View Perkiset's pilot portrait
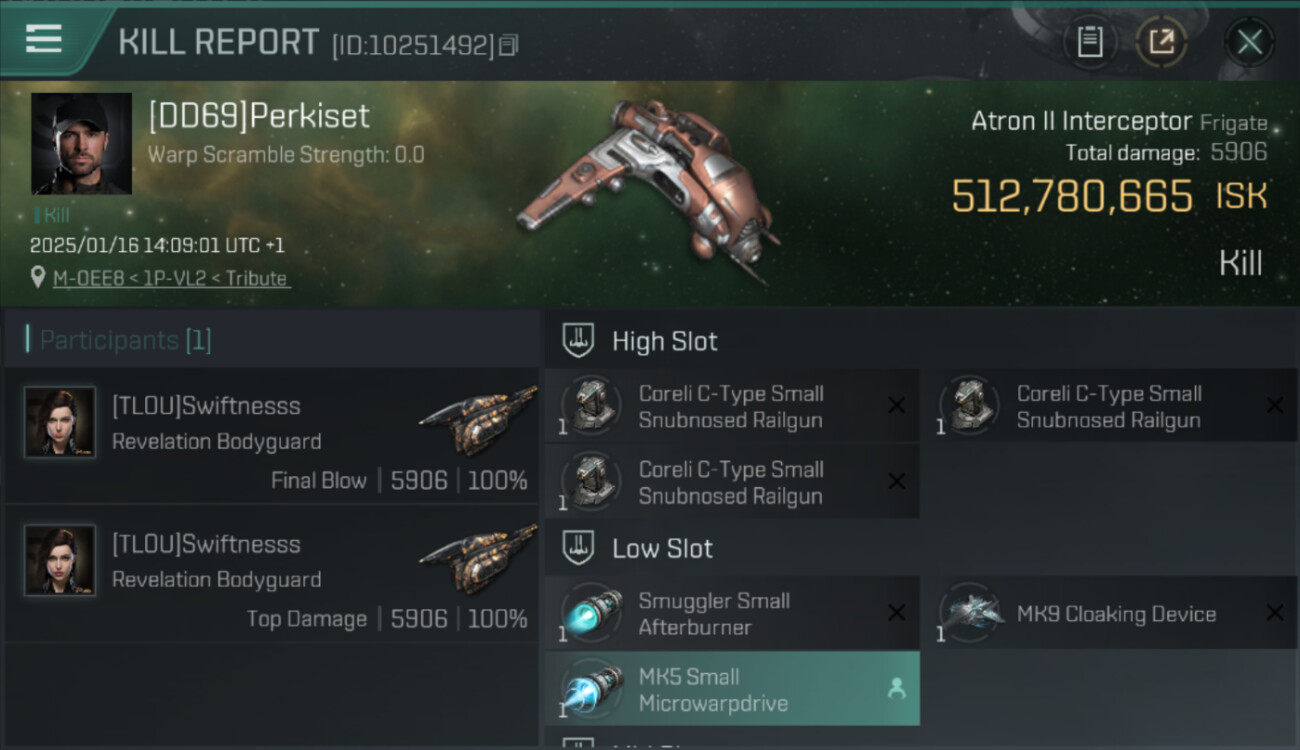 pos(82,143)
